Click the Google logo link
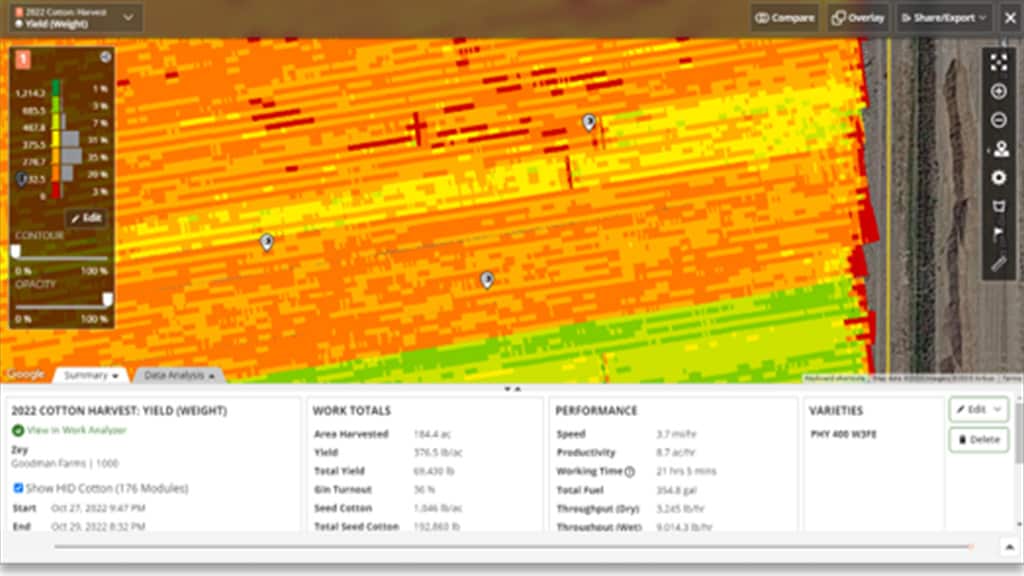 [25, 375]
